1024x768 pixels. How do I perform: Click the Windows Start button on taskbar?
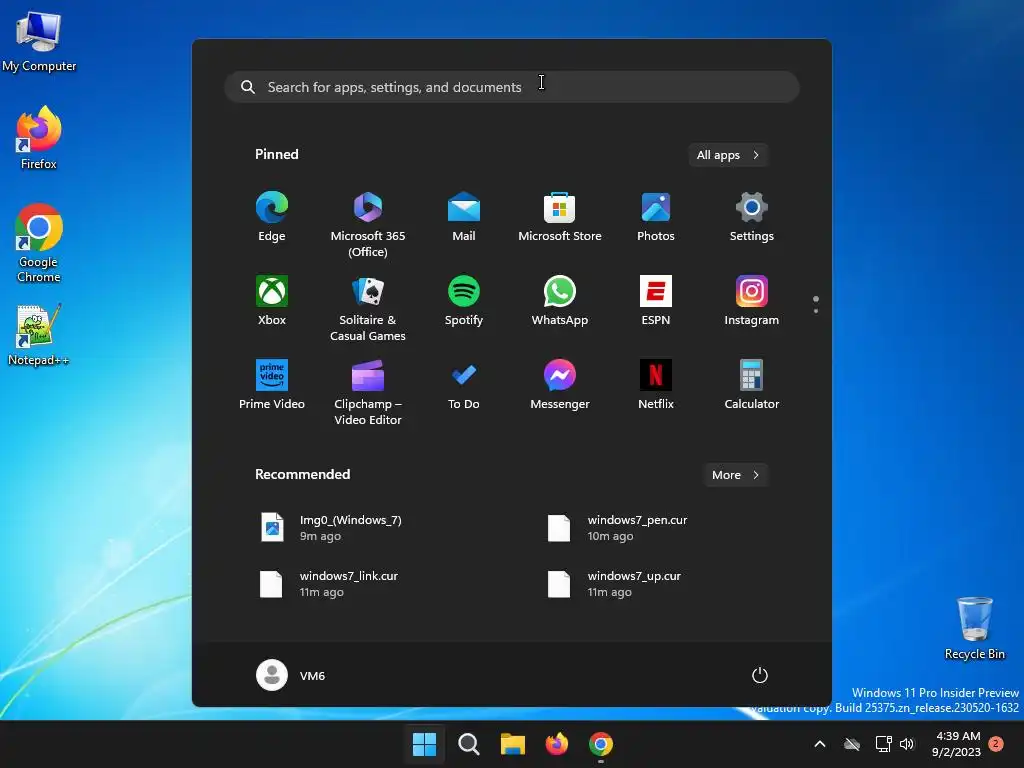pyautogui.click(x=424, y=744)
